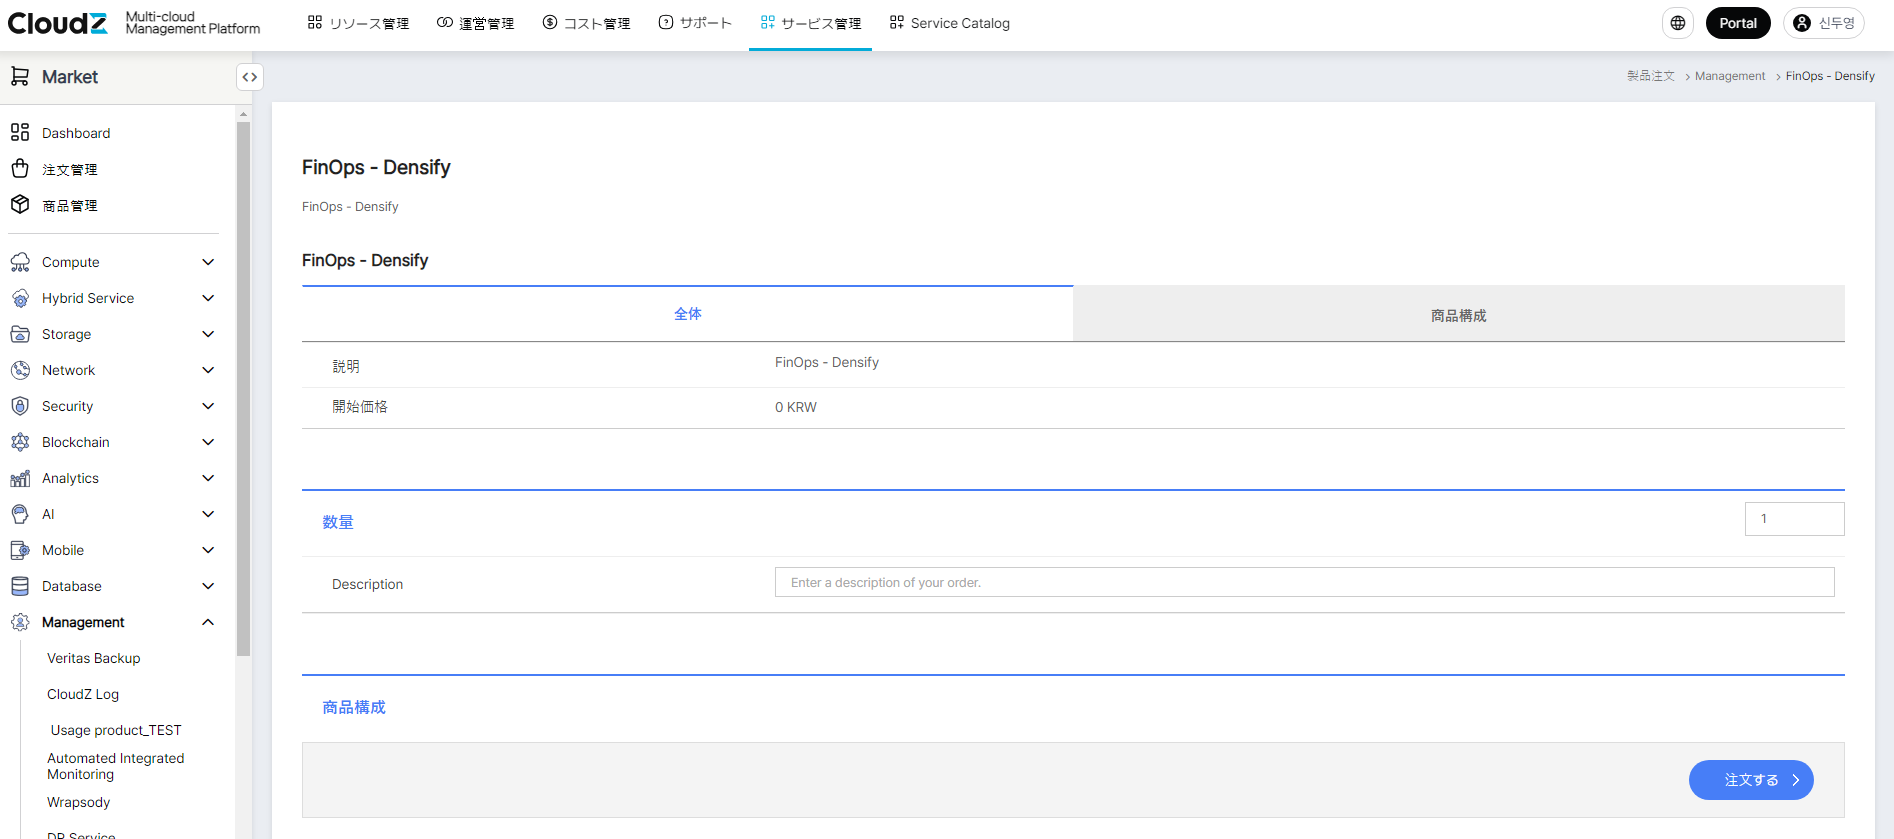Screen dimensions: 1894x839
Task: Click the Management breadcrumb link
Action: 1730,76
